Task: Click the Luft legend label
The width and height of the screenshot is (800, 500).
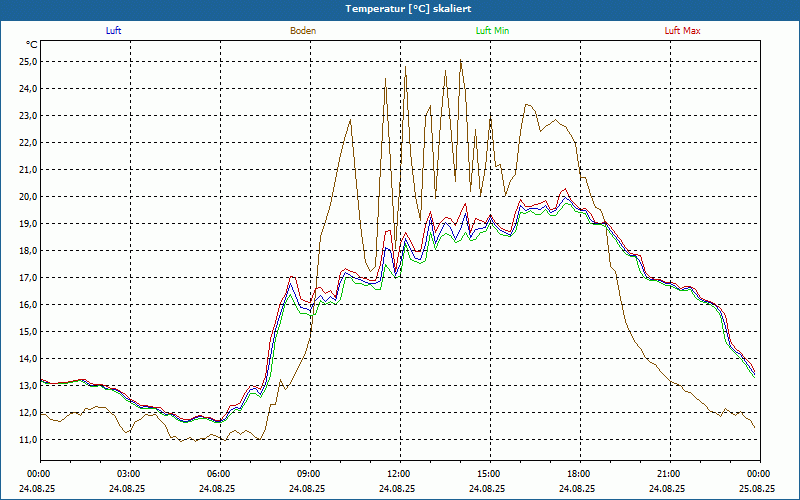Action: click(x=113, y=30)
